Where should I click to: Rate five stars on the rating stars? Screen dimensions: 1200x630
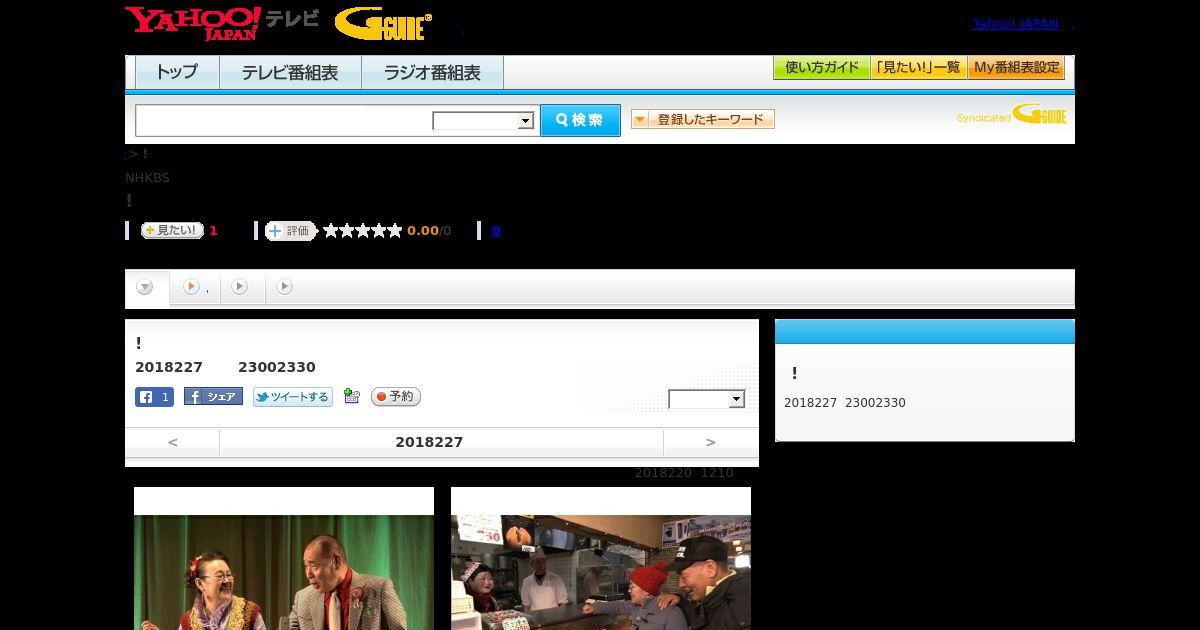[x=395, y=231]
